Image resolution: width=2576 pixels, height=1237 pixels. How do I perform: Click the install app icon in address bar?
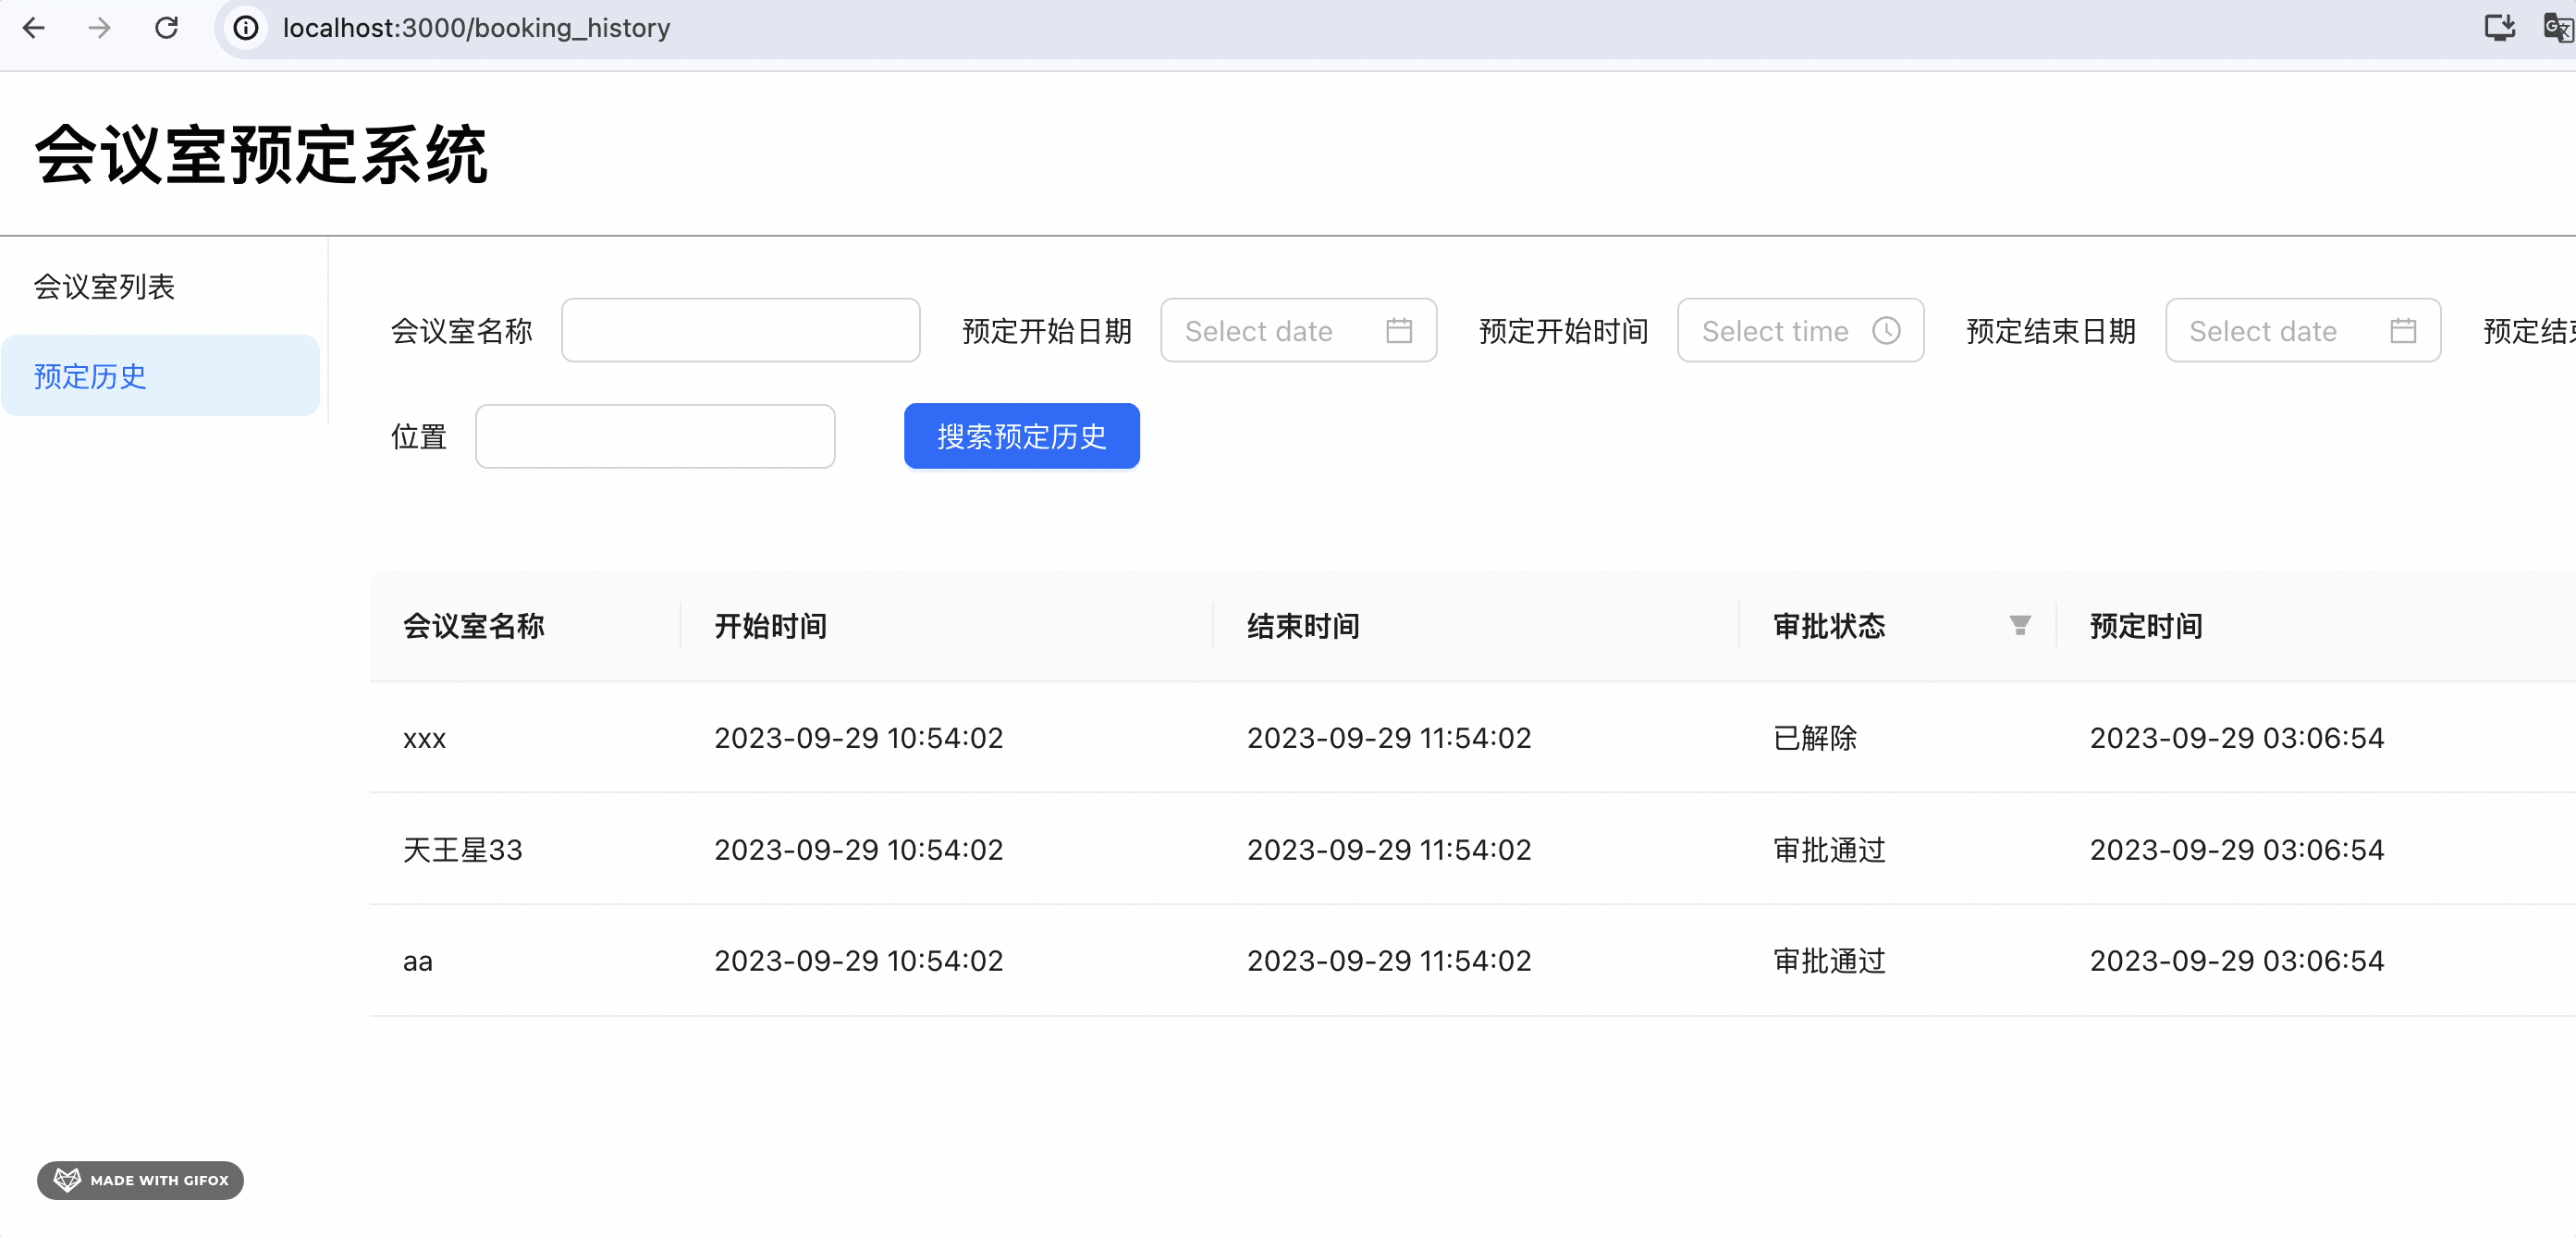[2499, 27]
